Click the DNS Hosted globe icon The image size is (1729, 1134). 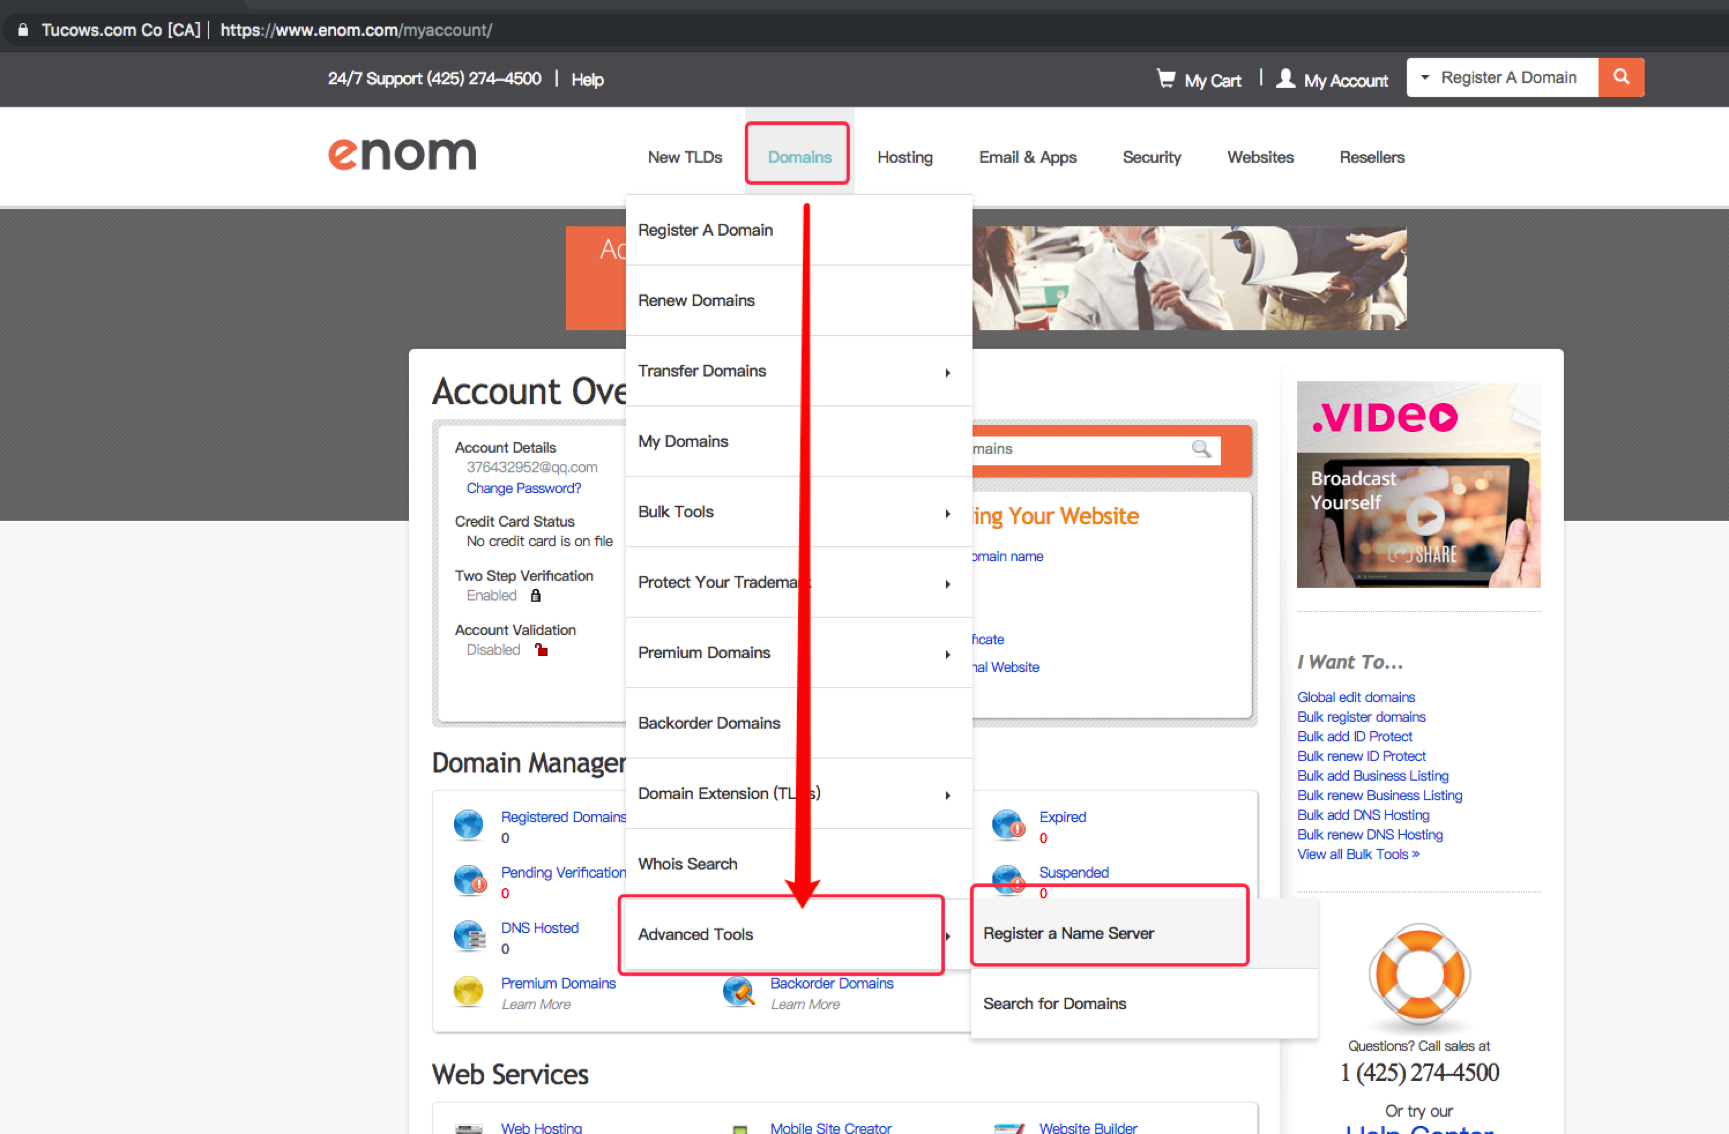(469, 936)
